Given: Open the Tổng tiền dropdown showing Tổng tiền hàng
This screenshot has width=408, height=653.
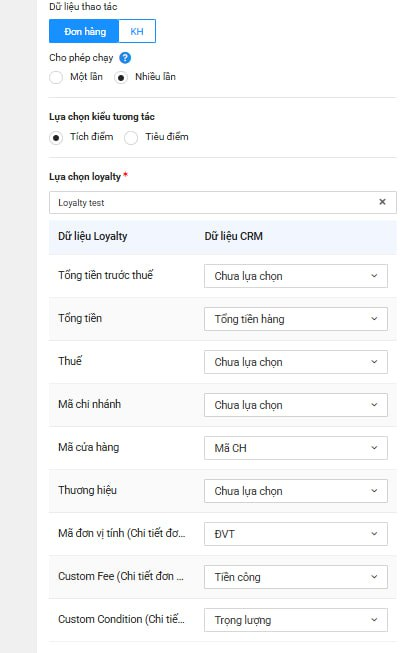Looking at the screenshot, I should click(x=296, y=319).
